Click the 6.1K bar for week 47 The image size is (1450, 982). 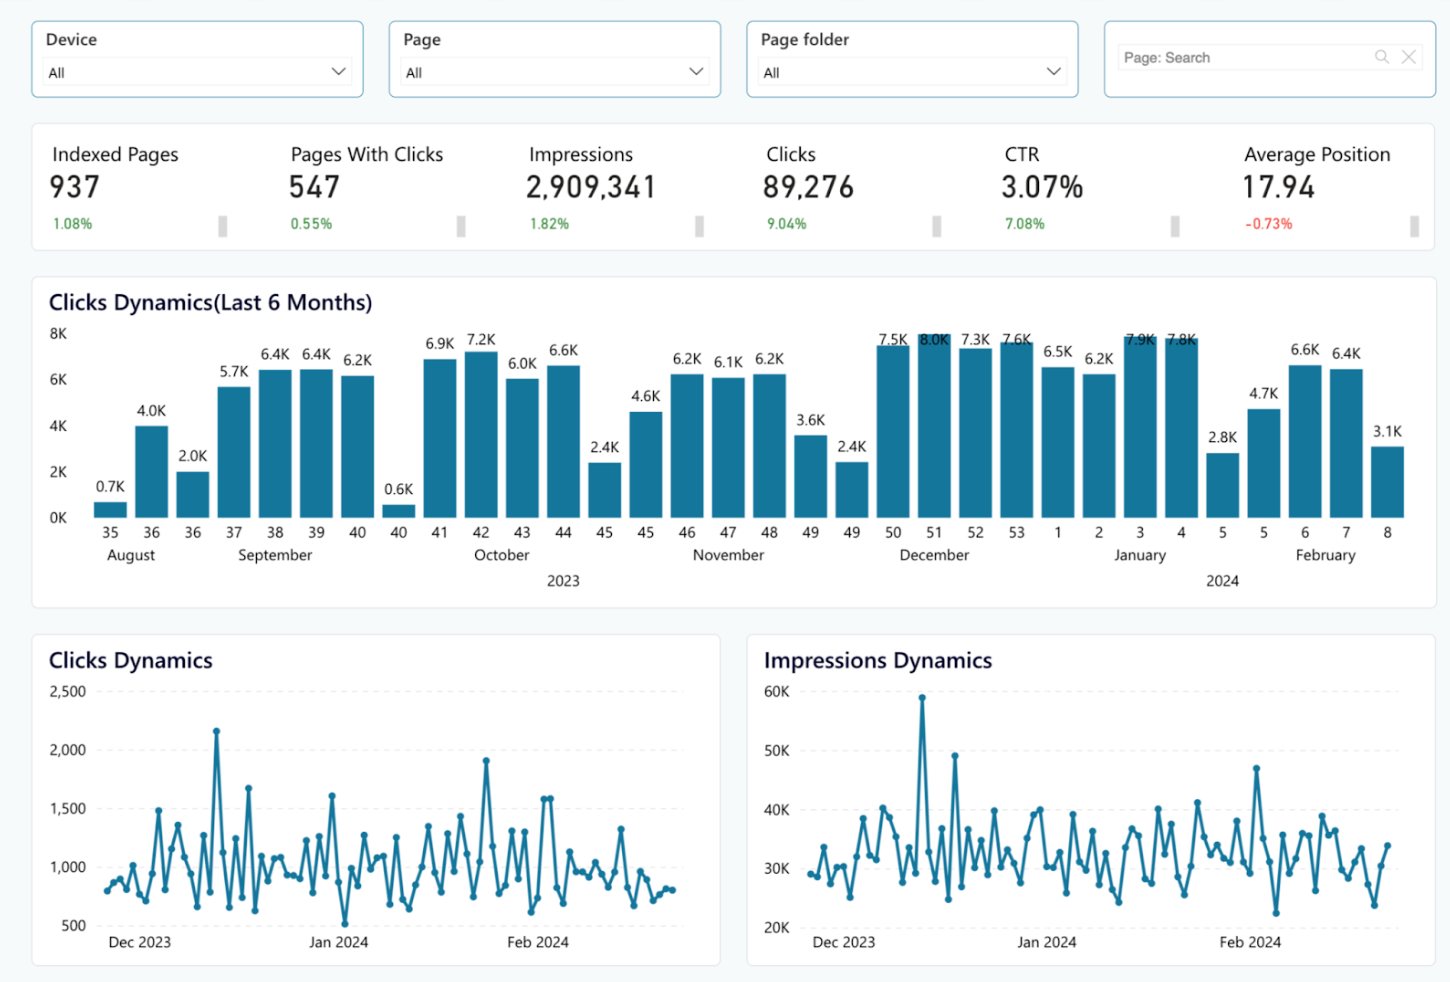728,447
